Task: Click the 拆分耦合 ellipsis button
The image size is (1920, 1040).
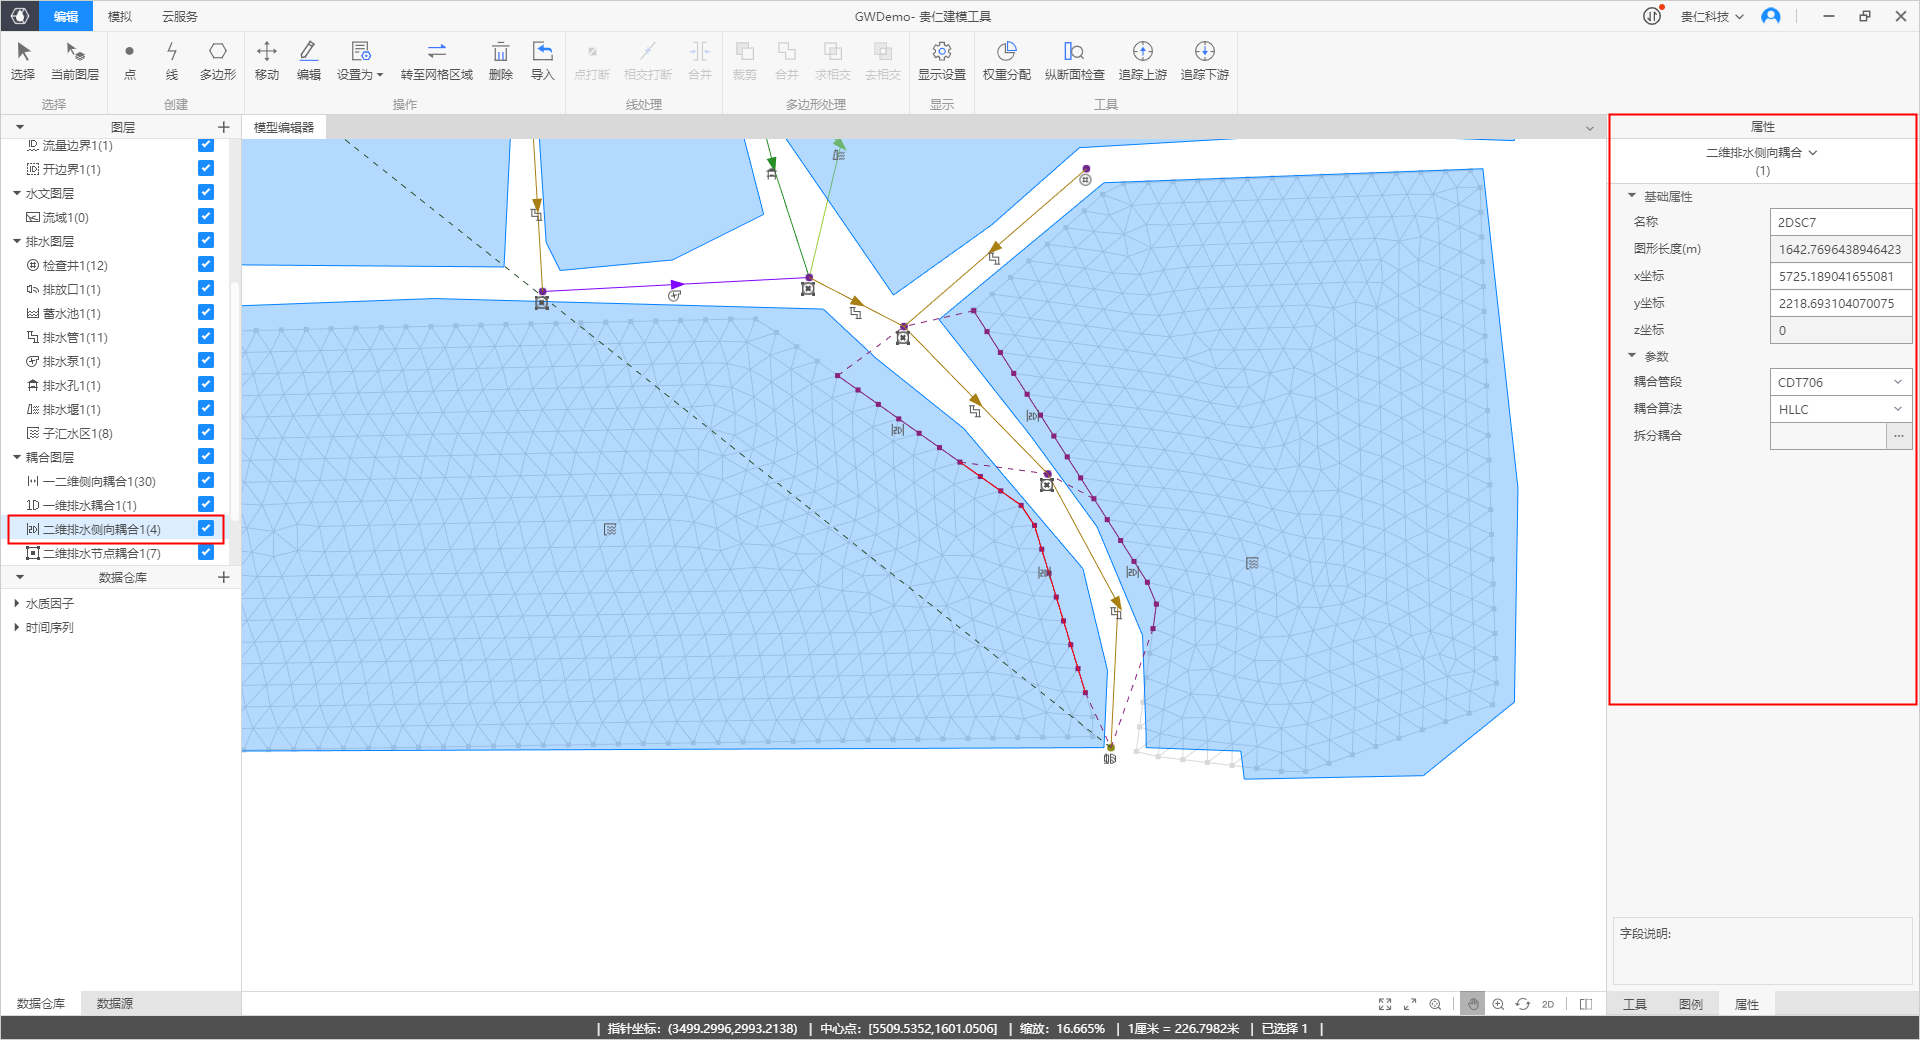Action: (x=1898, y=436)
